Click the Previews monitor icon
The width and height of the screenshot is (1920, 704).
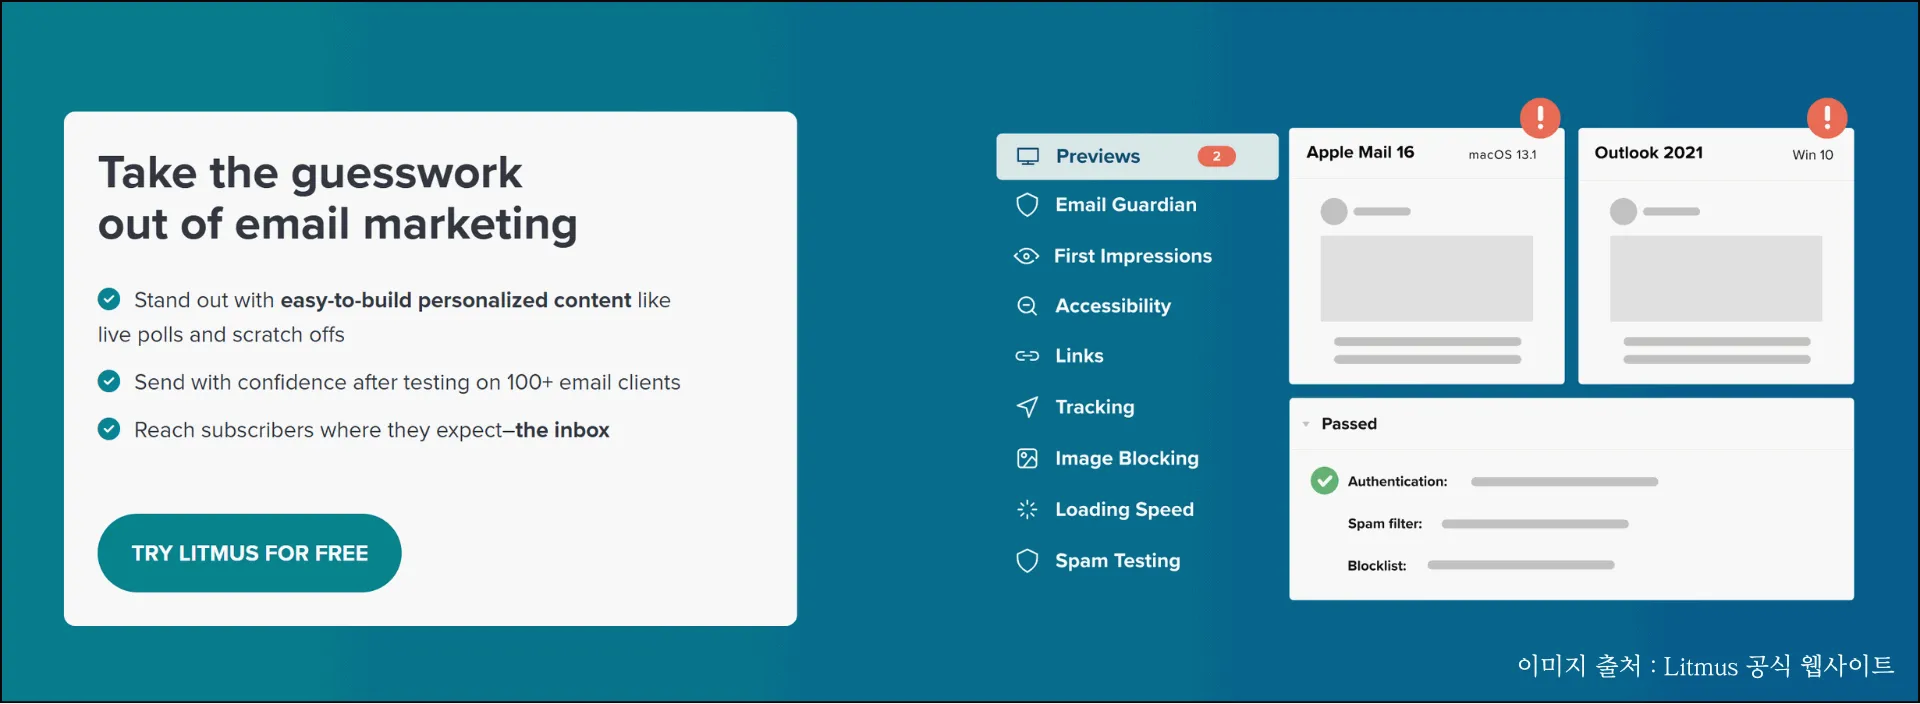pos(1028,156)
